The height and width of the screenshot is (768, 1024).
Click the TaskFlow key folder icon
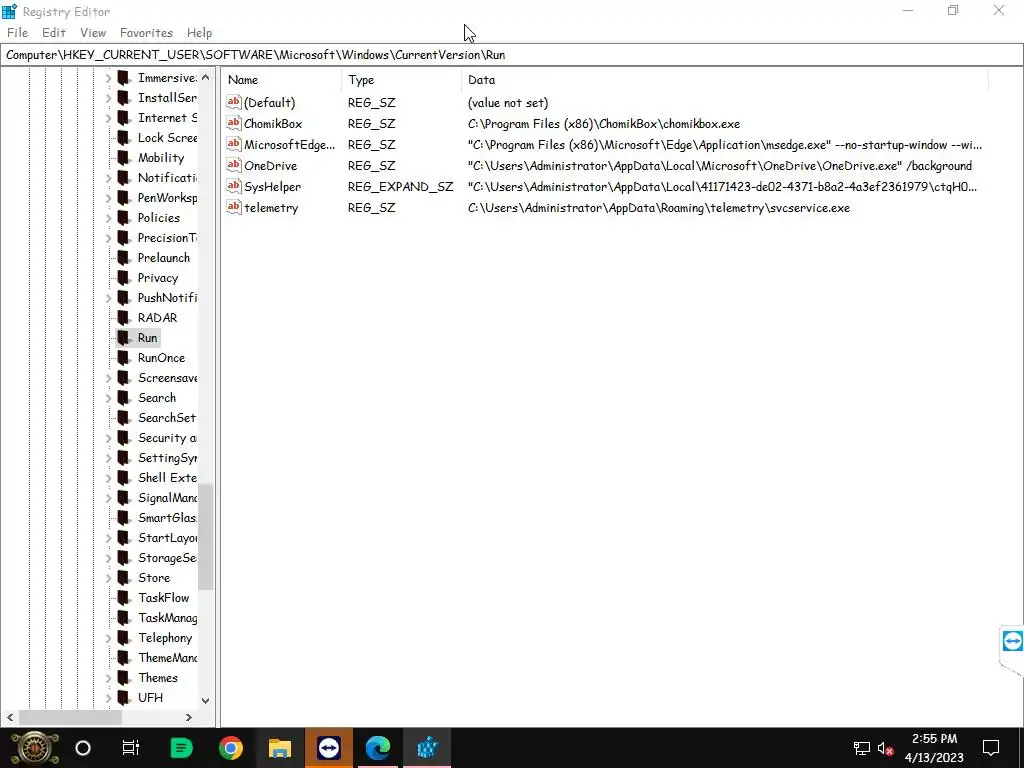coord(124,598)
